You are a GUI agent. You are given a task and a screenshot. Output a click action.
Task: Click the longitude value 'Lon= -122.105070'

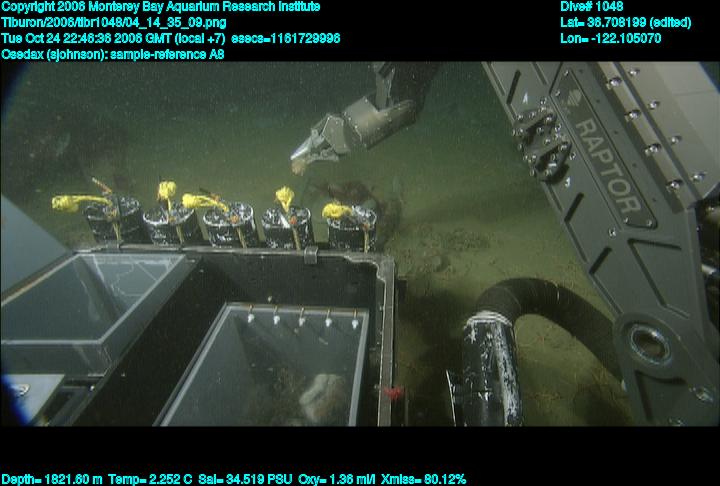610,39
